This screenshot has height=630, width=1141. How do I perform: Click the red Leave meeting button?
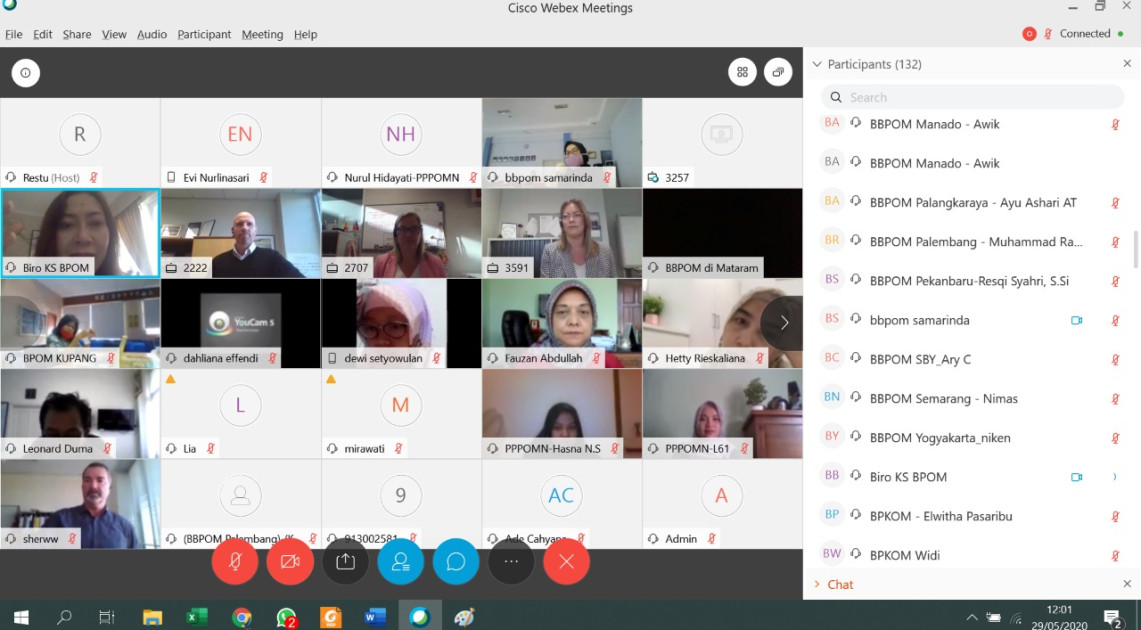click(566, 562)
